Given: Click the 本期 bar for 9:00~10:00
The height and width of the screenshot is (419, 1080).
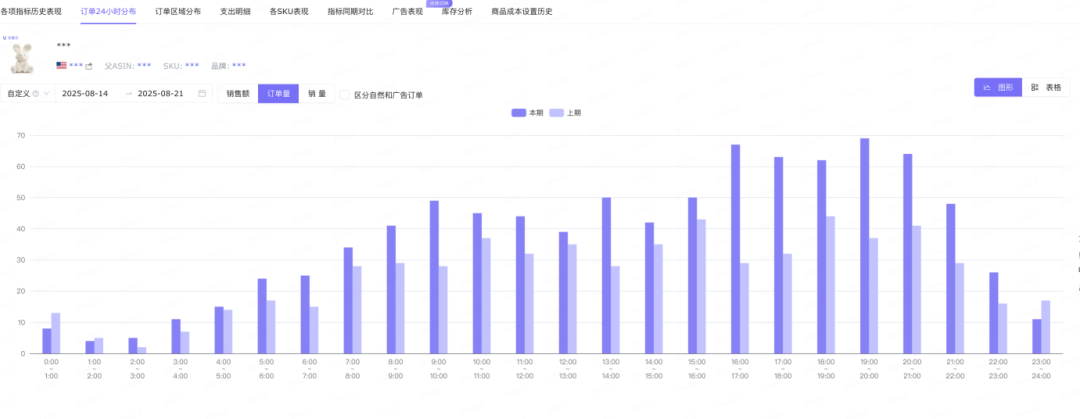Looking at the screenshot, I should point(434,277).
